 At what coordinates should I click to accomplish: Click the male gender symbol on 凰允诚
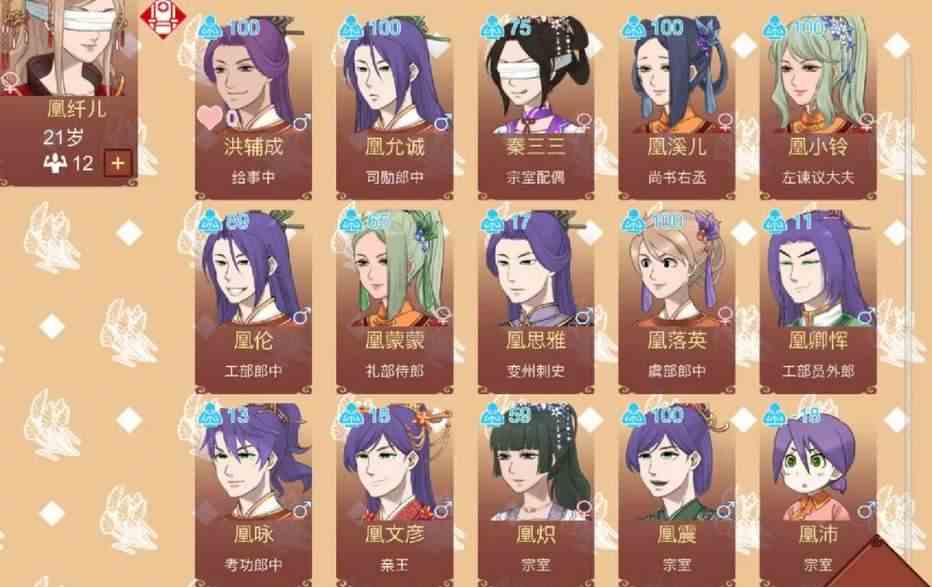click(442, 124)
